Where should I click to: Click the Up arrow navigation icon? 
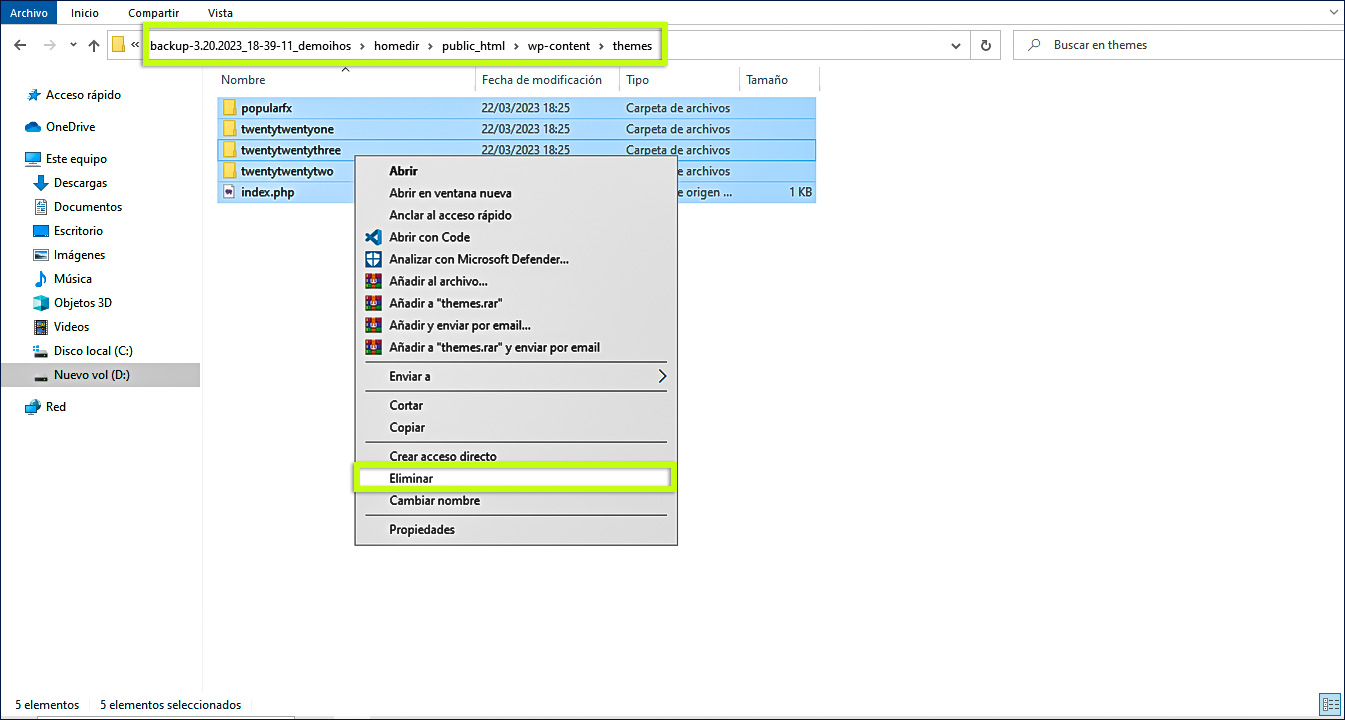(94, 45)
